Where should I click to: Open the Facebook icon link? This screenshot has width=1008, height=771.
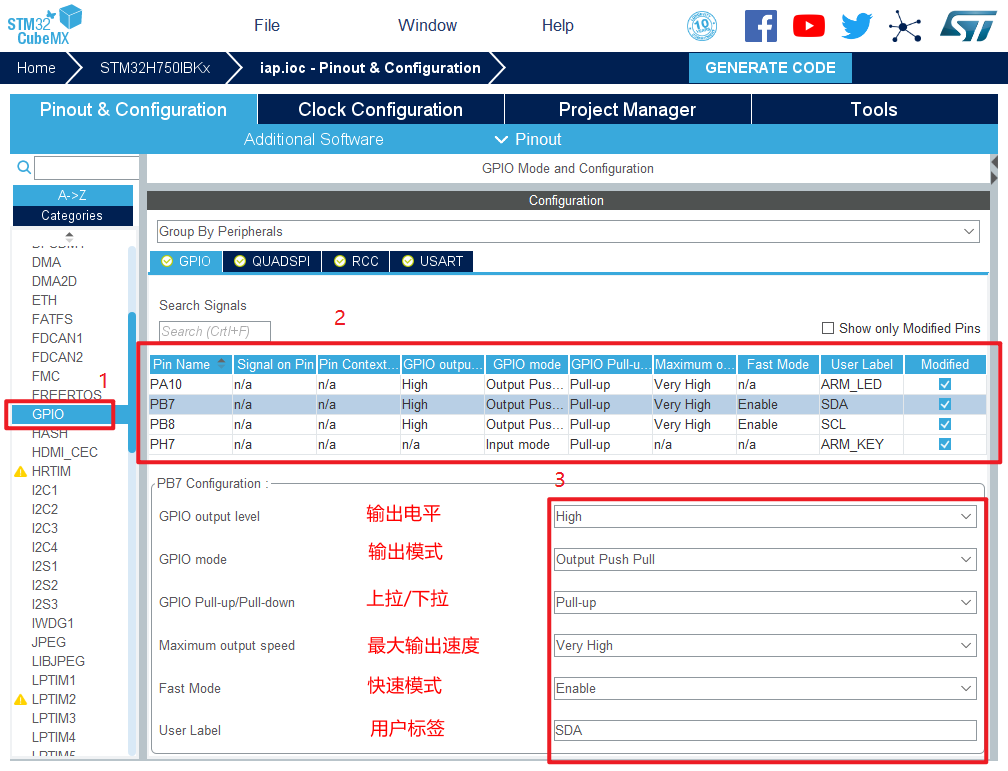[x=760, y=26]
